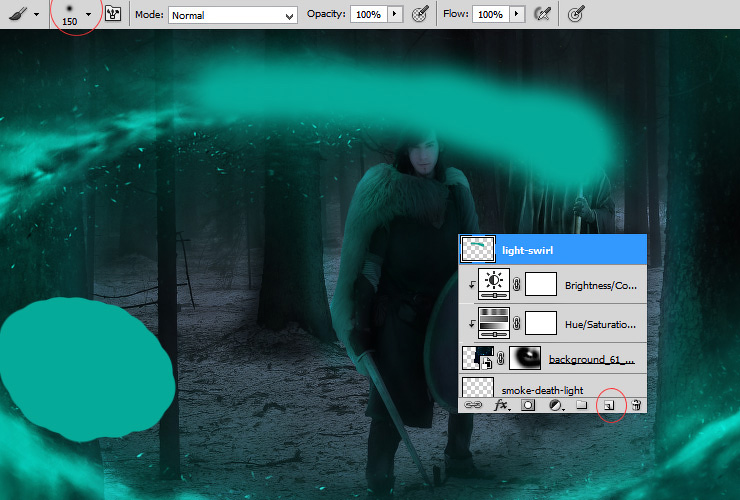Delete layer trash icon
The width and height of the screenshot is (740, 500).
tap(636, 405)
